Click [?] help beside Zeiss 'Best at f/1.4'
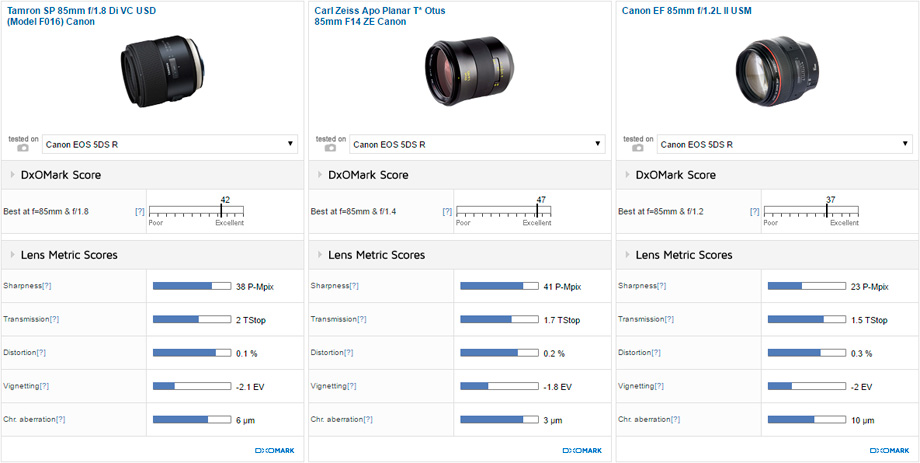 click(447, 212)
